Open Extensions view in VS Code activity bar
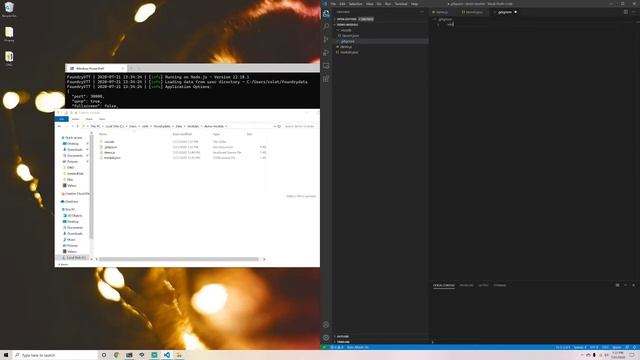640x360 pixels. (x=326, y=79)
